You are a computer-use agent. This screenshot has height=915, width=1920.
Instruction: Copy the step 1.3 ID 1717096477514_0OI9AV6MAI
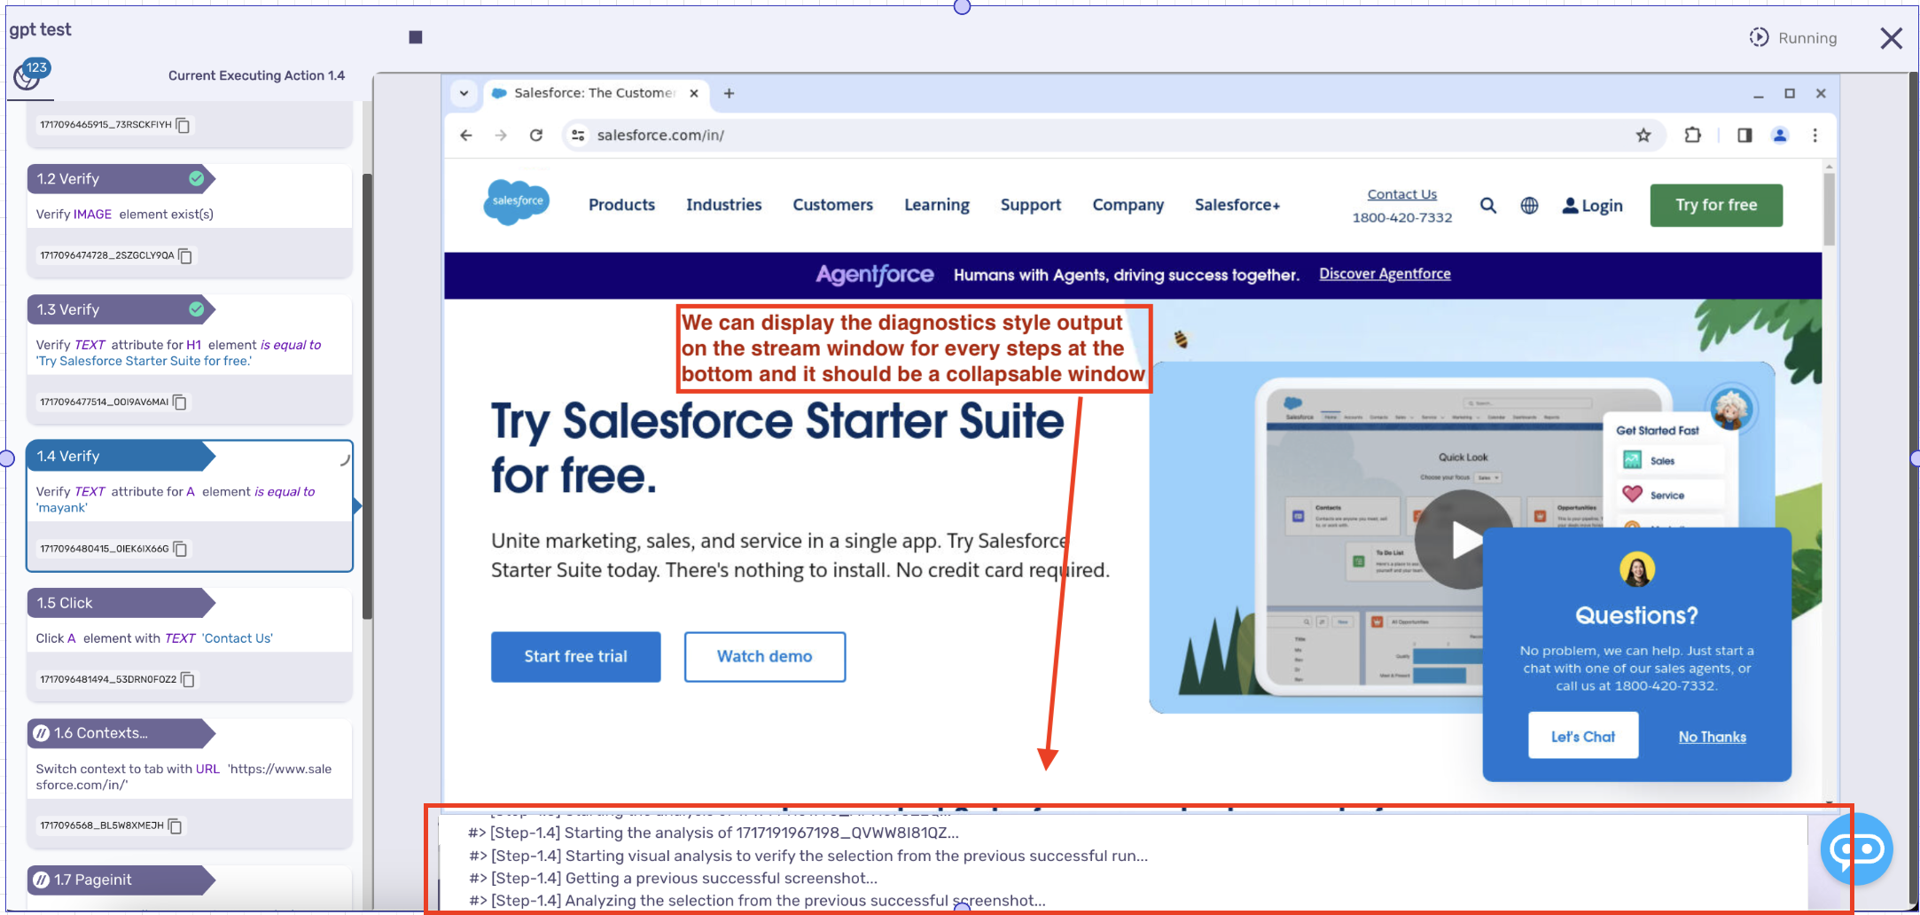click(x=181, y=402)
